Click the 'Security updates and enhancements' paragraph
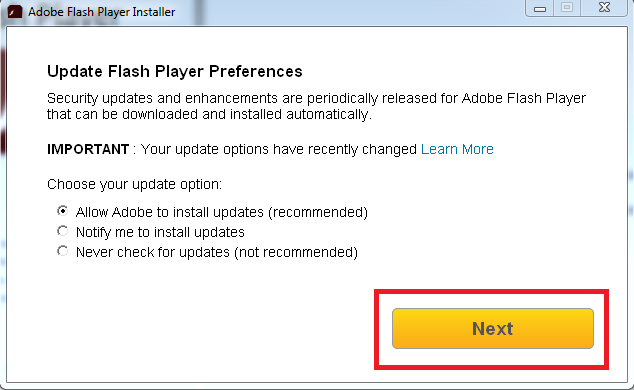Screen dimensions: 634x390 (316, 106)
